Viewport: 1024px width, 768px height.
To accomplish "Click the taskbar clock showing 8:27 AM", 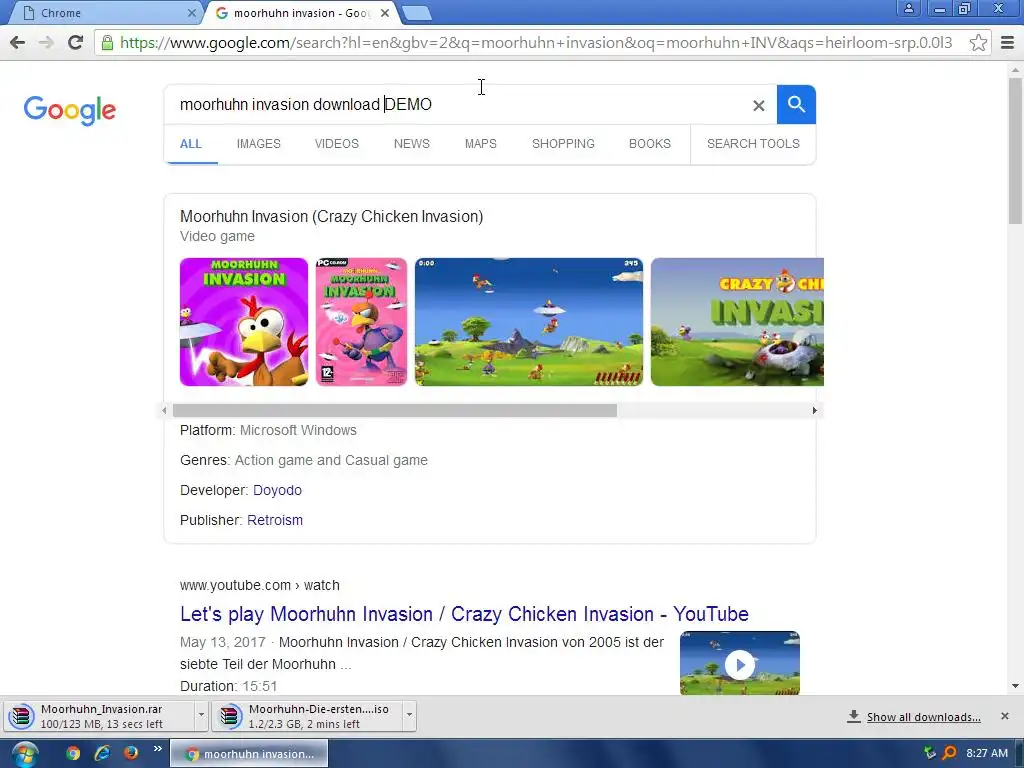I will tap(986, 754).
